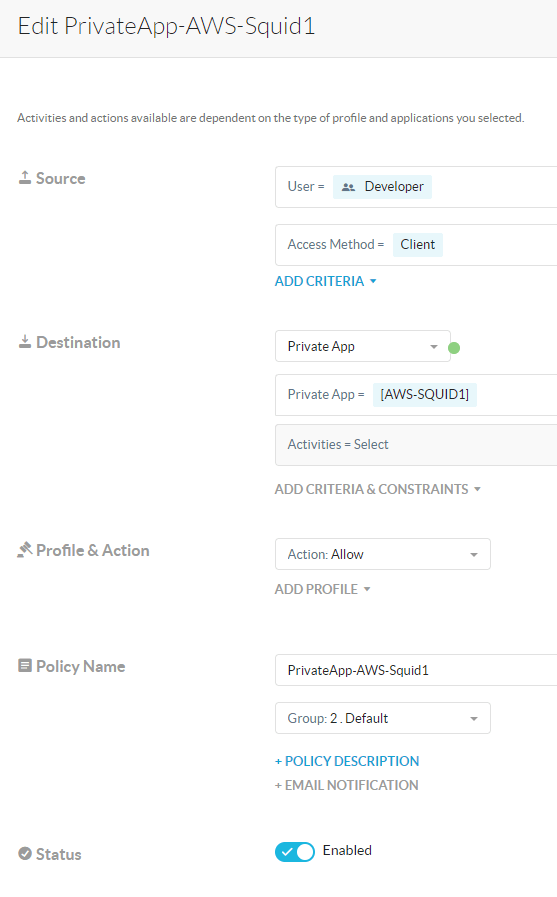
Task: Click the Source upload icon
Action: coord(25,178)
